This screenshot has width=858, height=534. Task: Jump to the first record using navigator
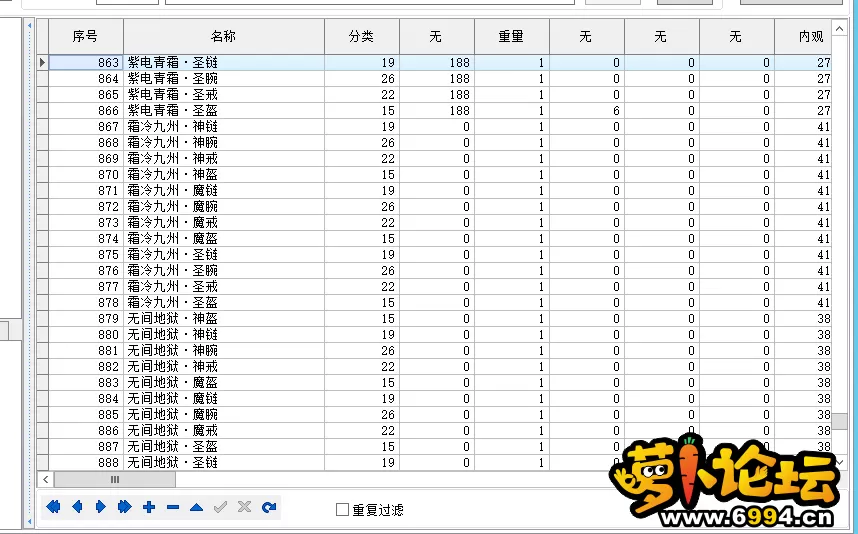(53, 507)
